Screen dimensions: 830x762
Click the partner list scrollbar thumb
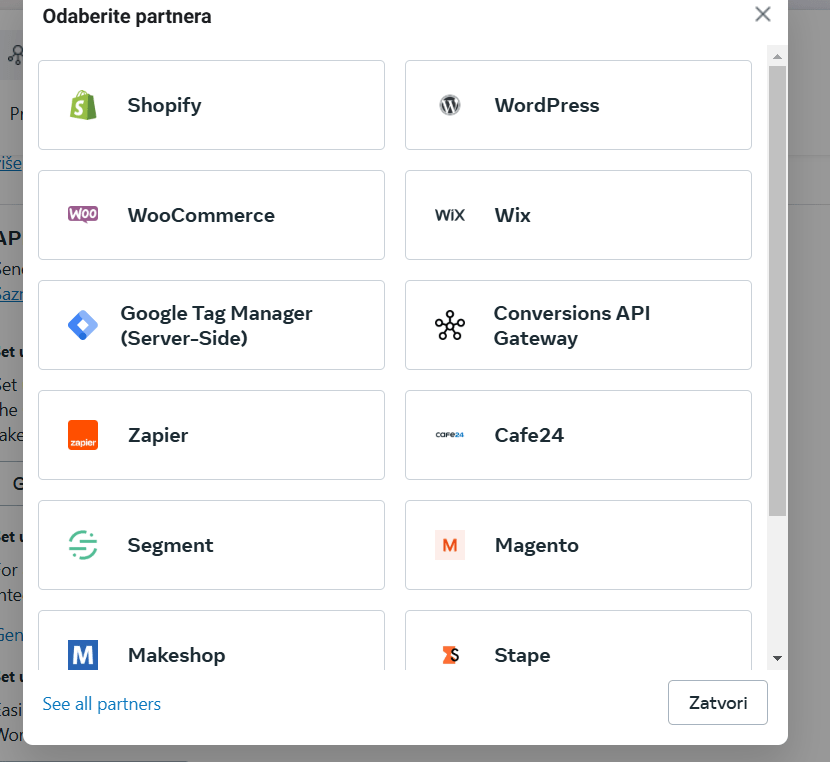click(x=777, y=291)
